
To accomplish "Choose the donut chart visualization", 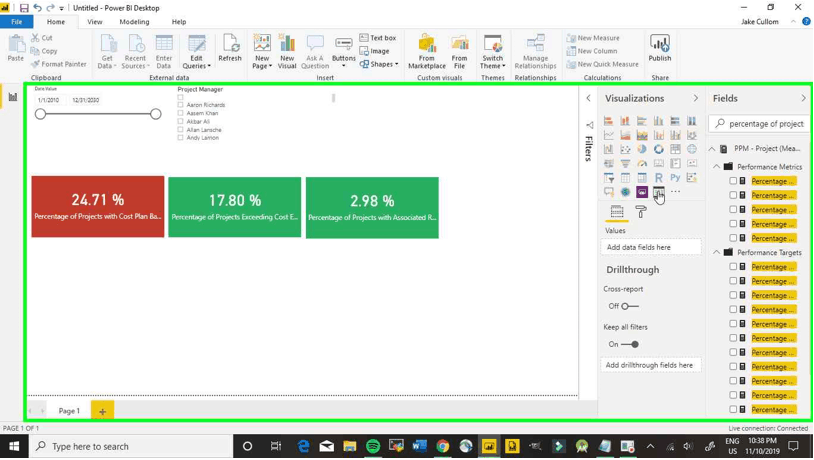I will (659, 149).
